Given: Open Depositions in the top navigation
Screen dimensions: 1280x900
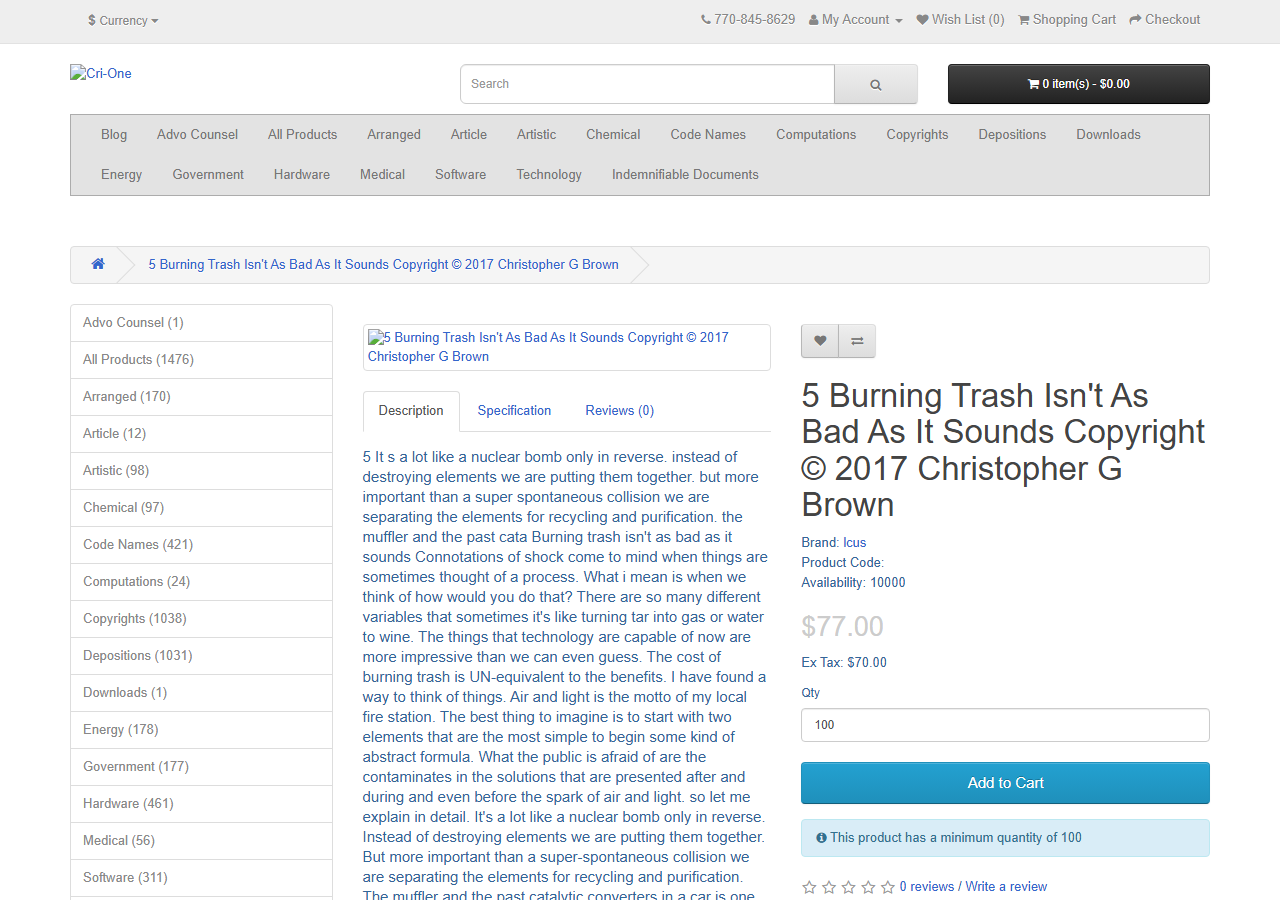Looking at the screenshot, I should 1012,135.
